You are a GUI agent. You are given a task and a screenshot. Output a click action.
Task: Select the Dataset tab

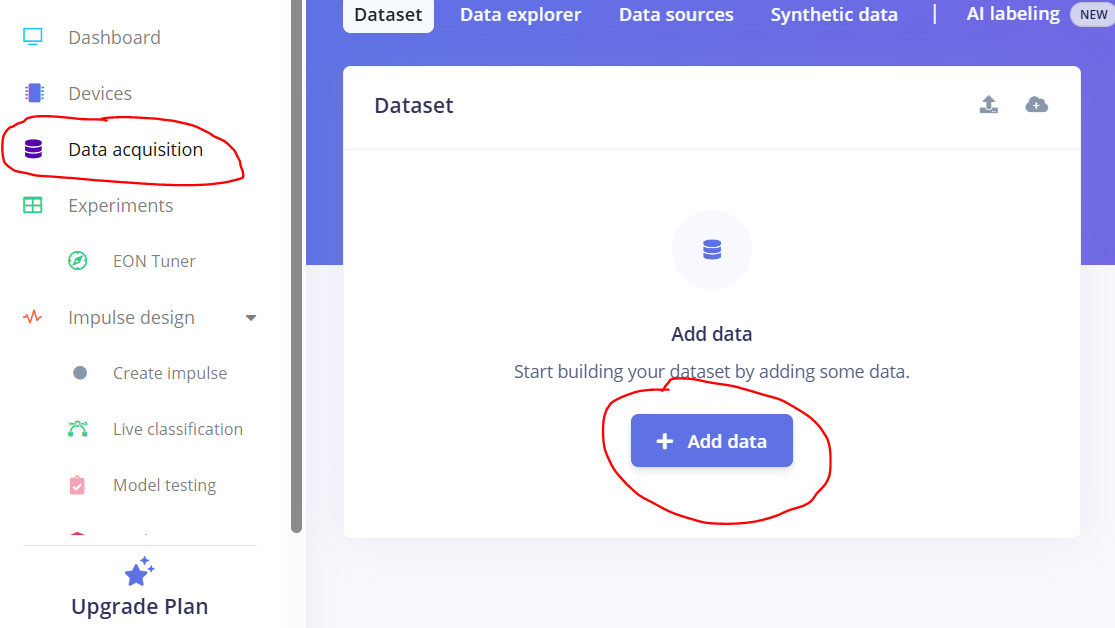(388, 15)
